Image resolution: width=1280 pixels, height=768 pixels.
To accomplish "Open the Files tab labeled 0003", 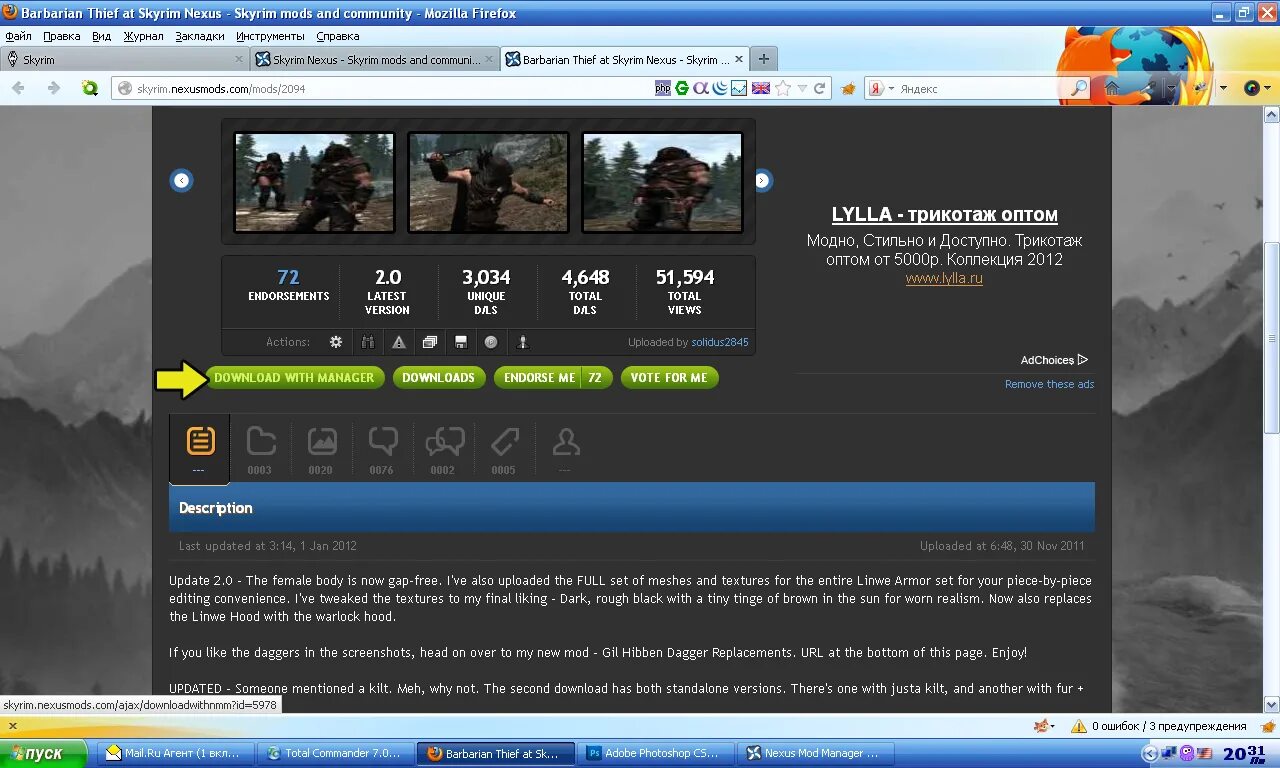I will [x=261, y=449].
